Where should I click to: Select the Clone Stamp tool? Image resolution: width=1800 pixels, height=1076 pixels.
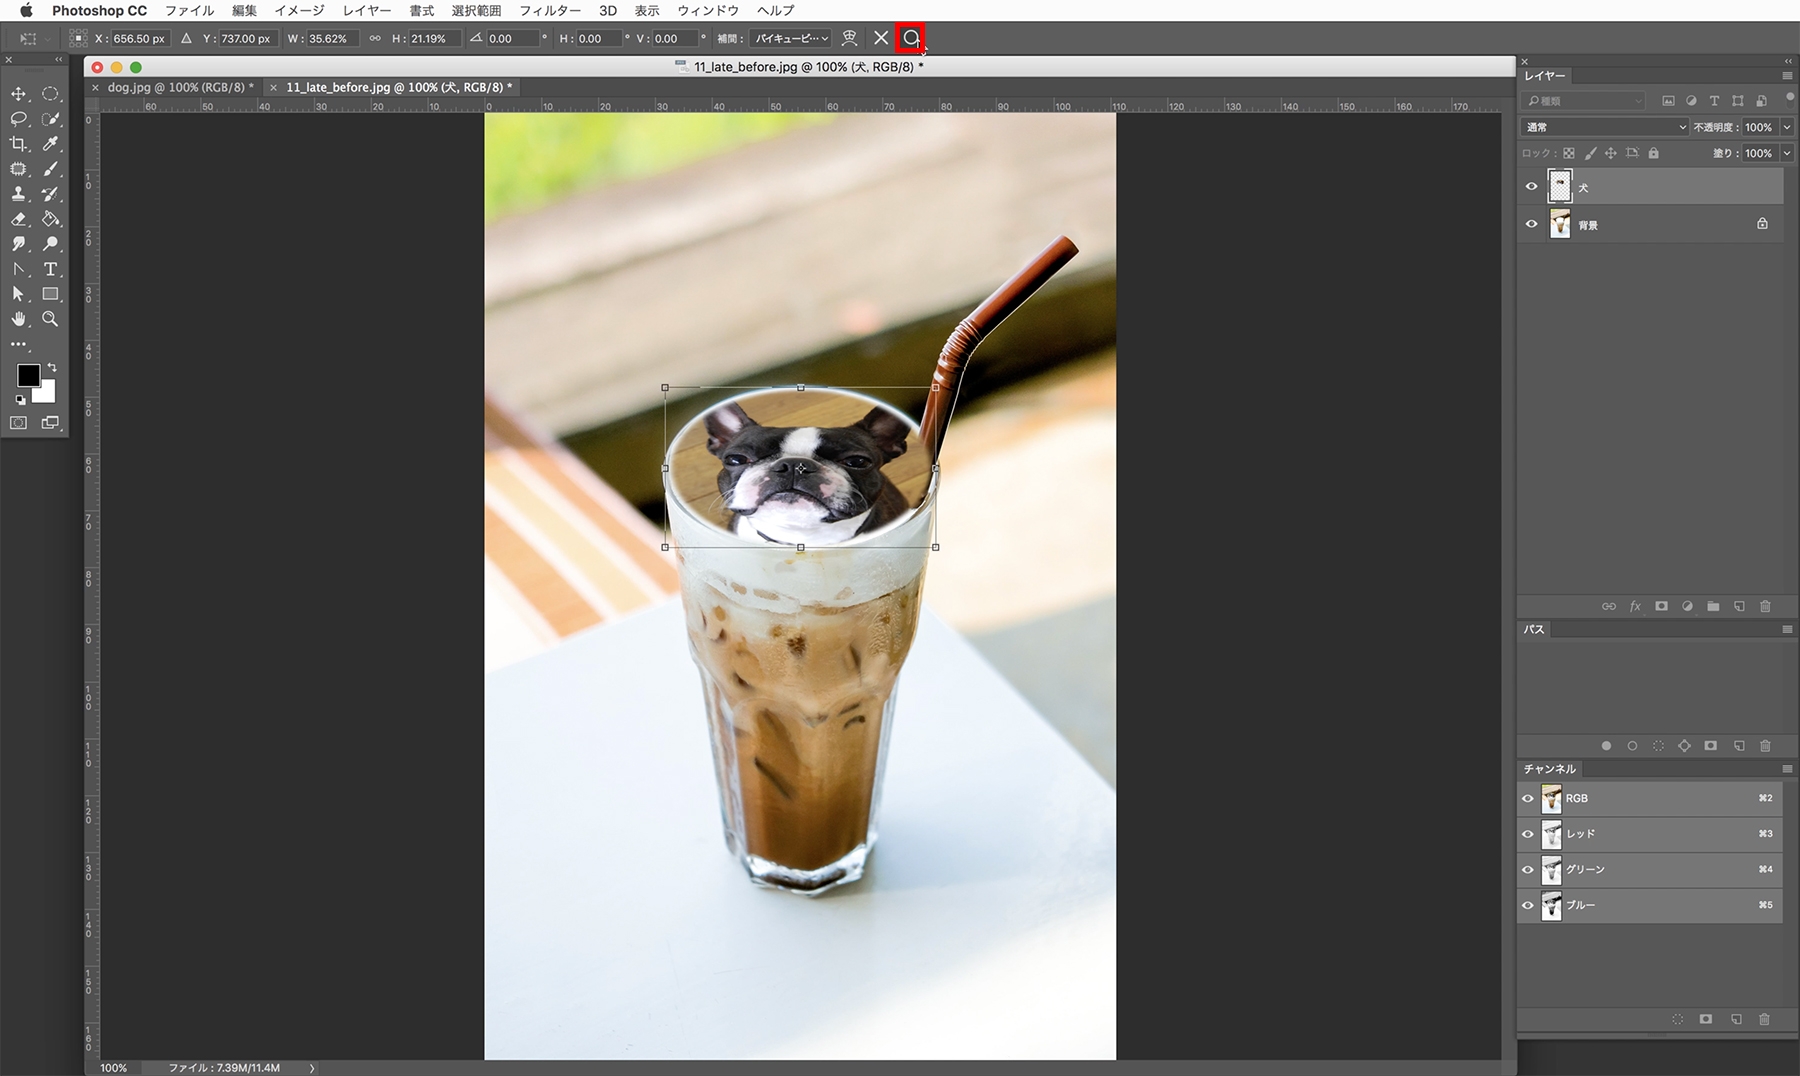(x=18, y=194)
